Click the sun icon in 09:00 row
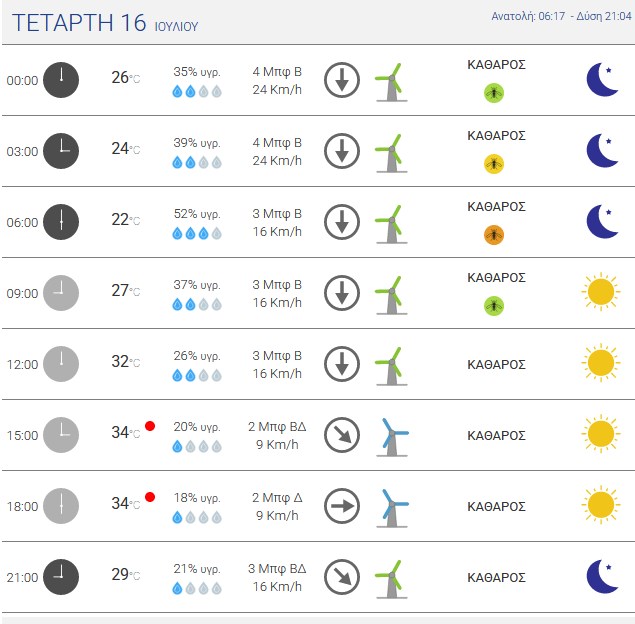 (601, 292)
